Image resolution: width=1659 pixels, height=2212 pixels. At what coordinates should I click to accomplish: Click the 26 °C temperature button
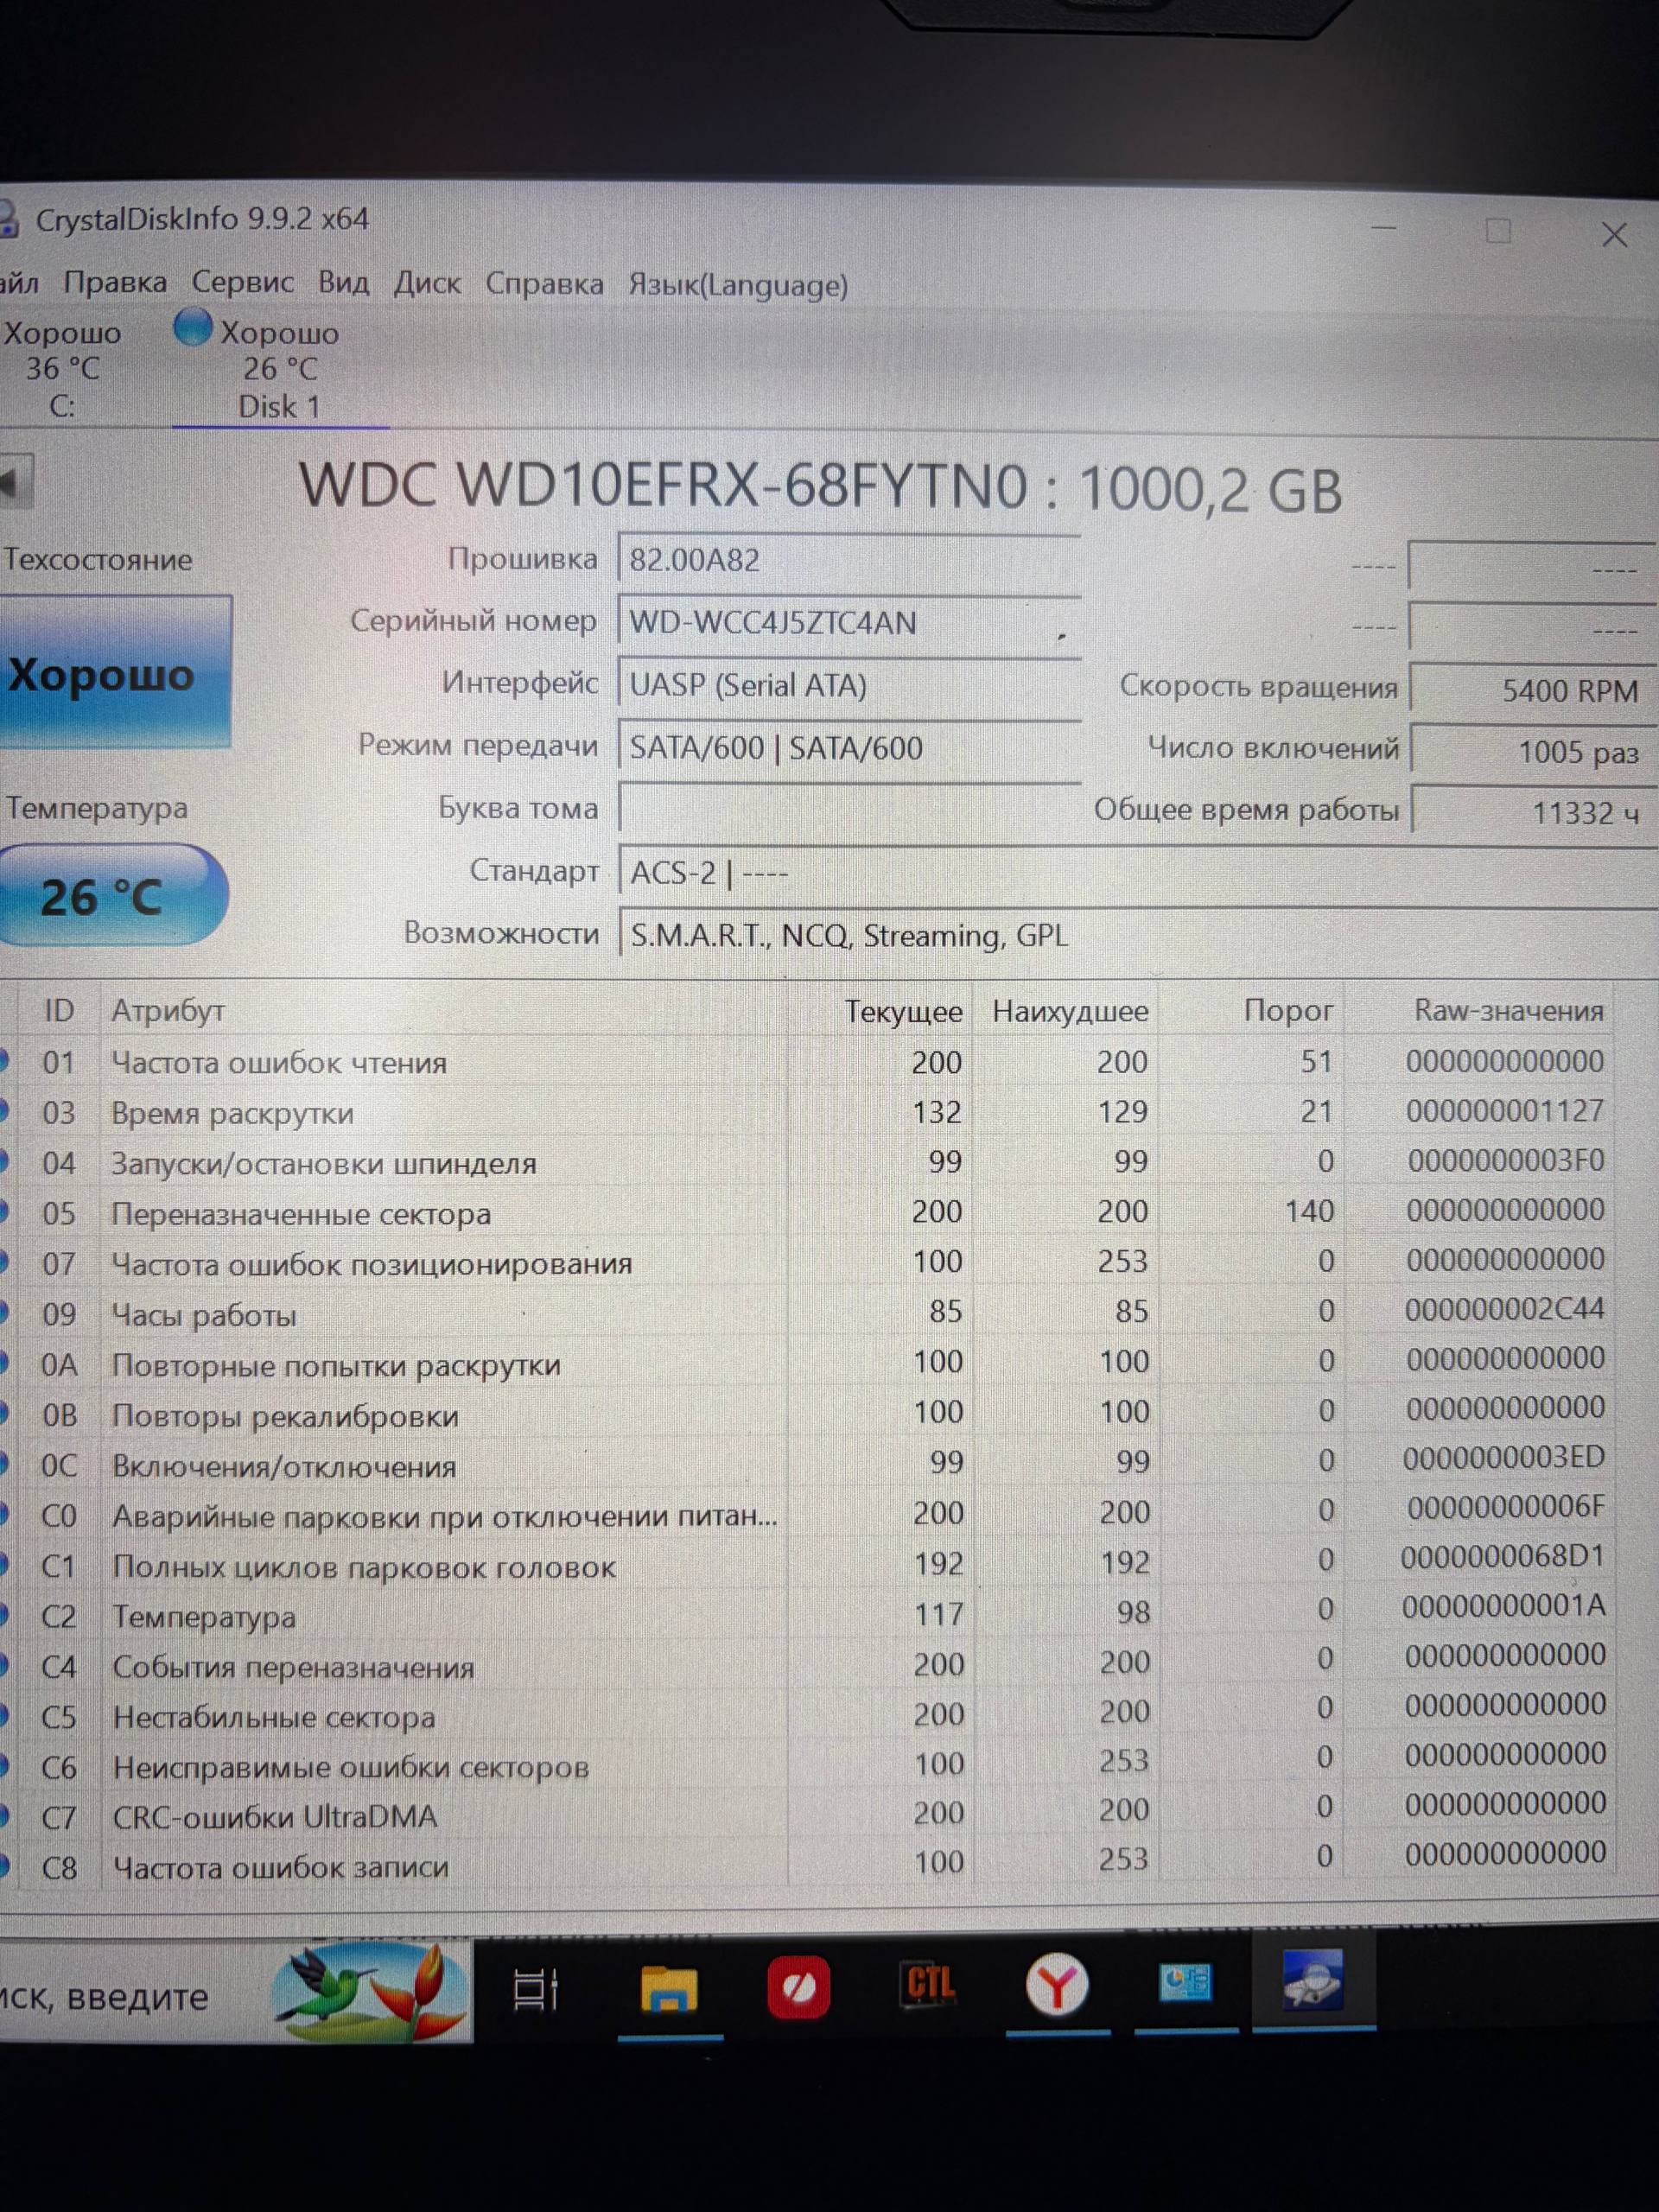[112, 895]
